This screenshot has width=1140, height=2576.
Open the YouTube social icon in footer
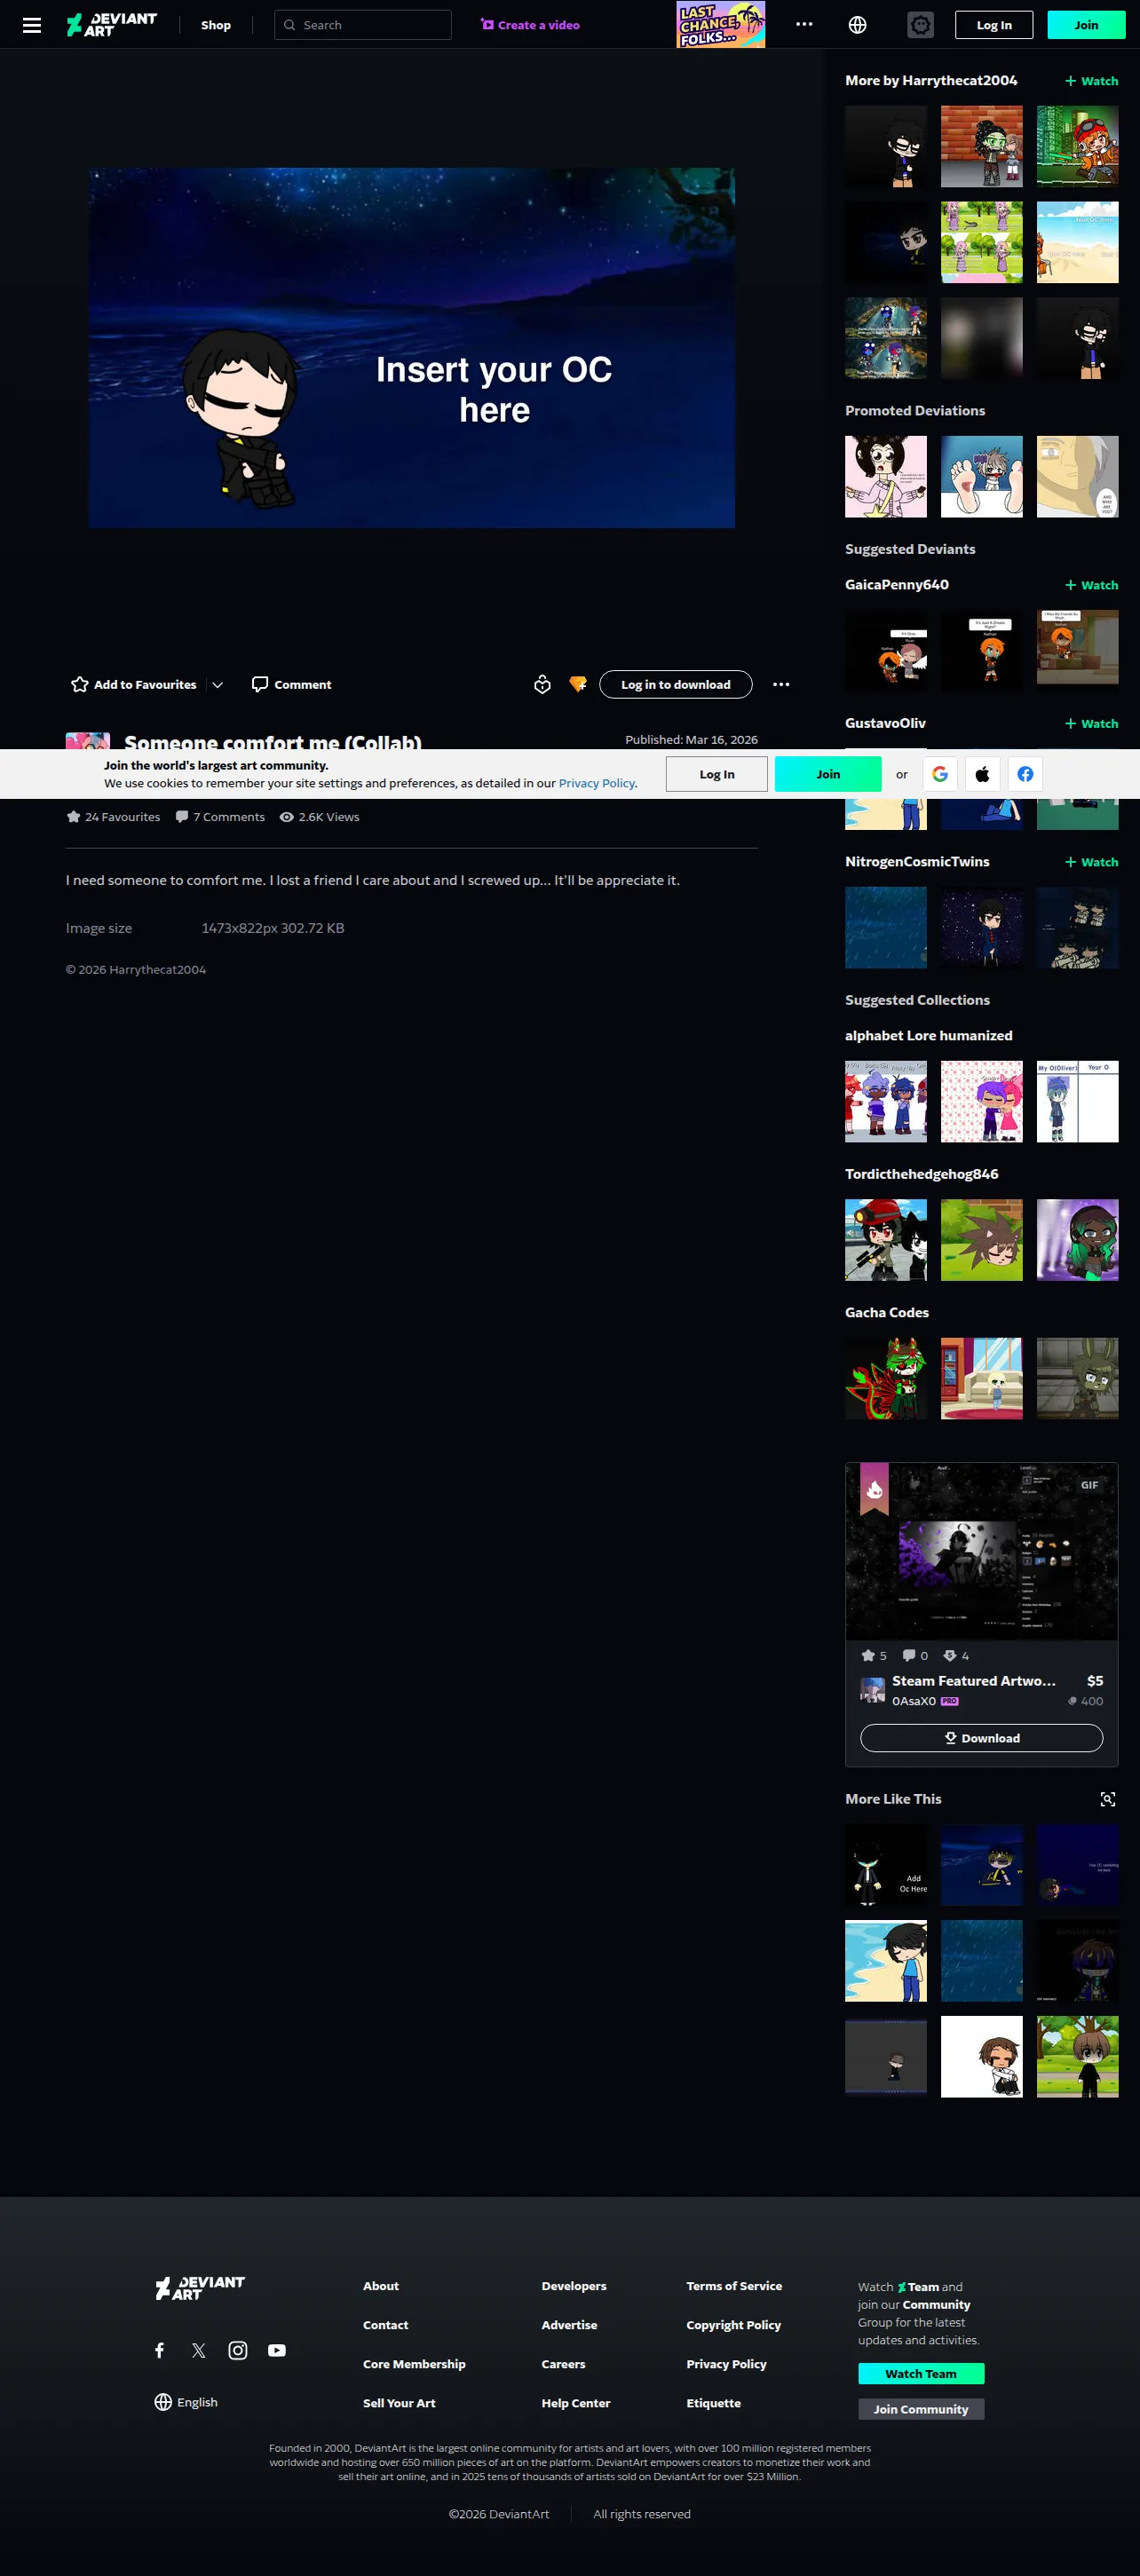coord(277,2350)
